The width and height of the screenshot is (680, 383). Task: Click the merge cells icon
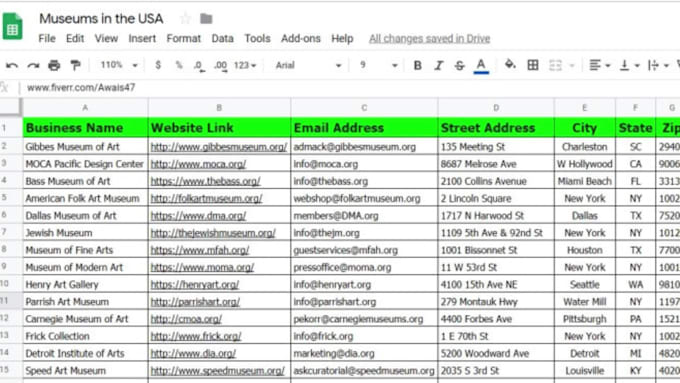pos(555,65)
